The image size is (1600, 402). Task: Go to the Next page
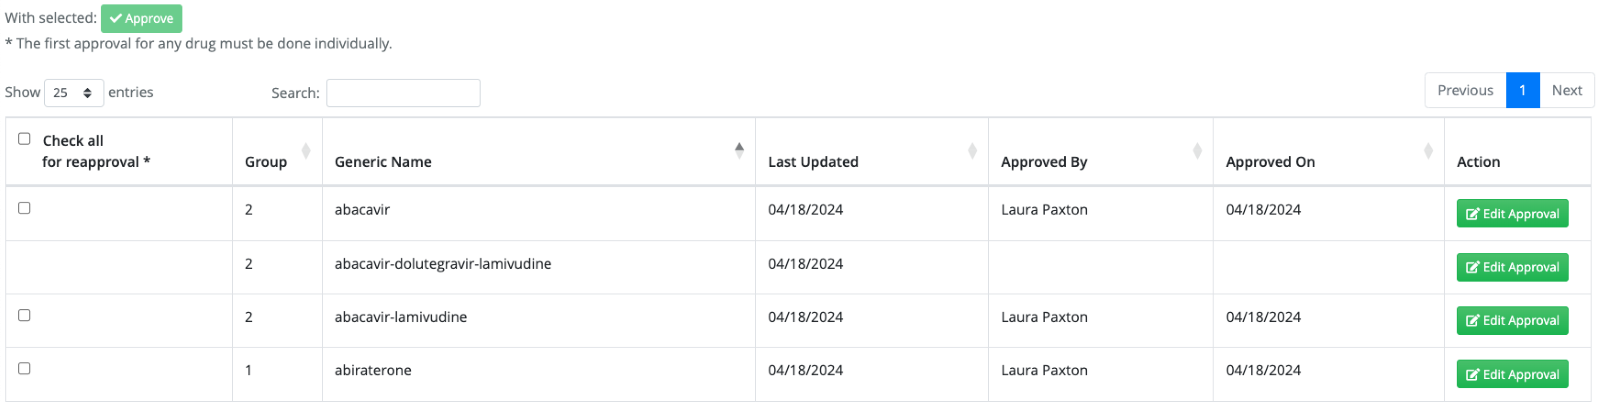(x=1567, y=90)
